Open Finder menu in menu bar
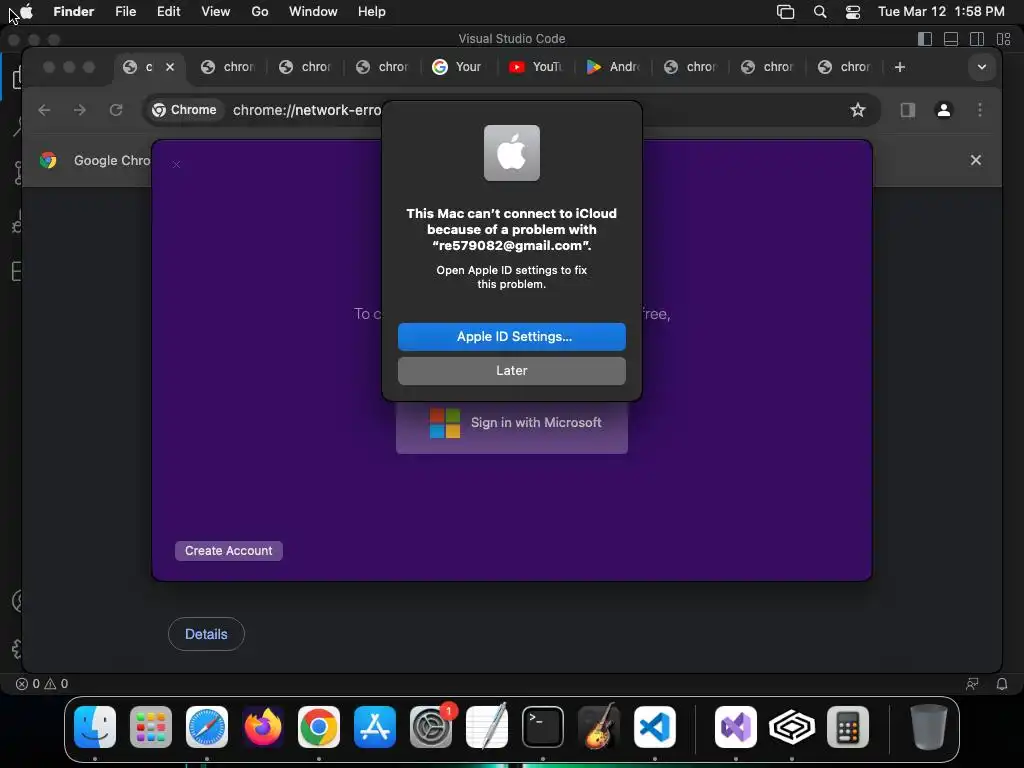1024x768 pixels. click(x=74, y=12)
